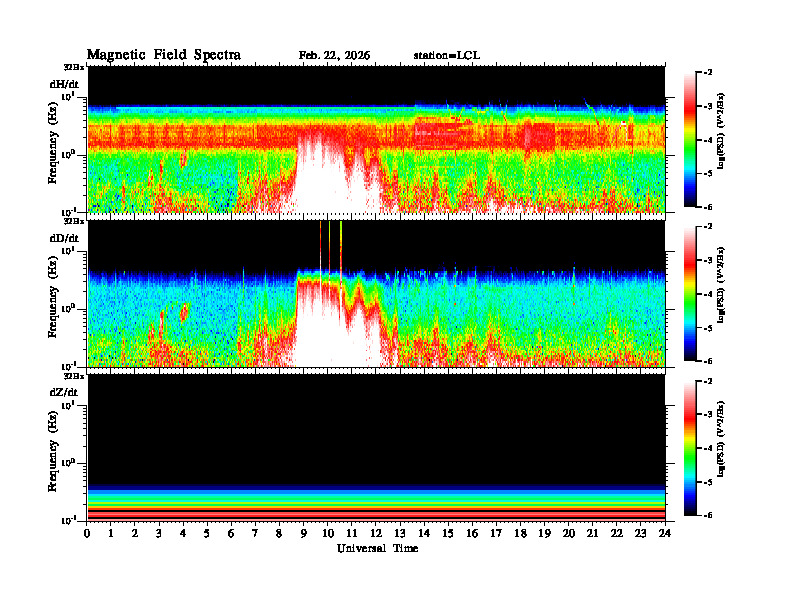
Task: Click the '-2' label on top color bar
Action: point(708,73)
